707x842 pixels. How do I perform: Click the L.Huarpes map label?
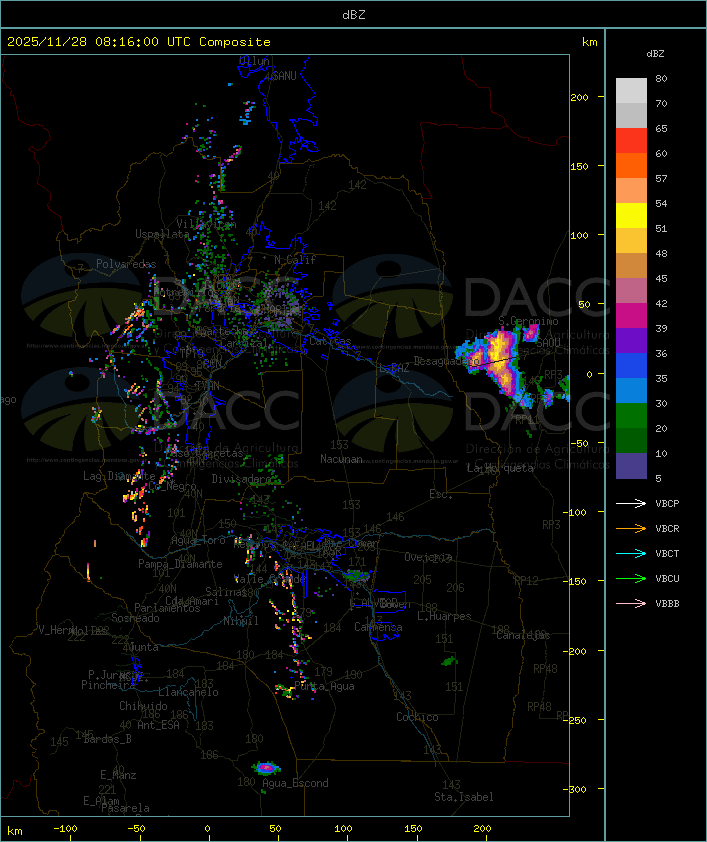(x=444, y=616)
